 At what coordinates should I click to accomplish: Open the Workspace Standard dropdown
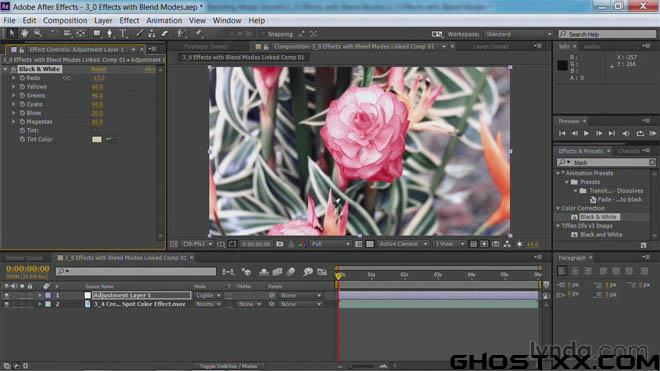tap(519, 34)
